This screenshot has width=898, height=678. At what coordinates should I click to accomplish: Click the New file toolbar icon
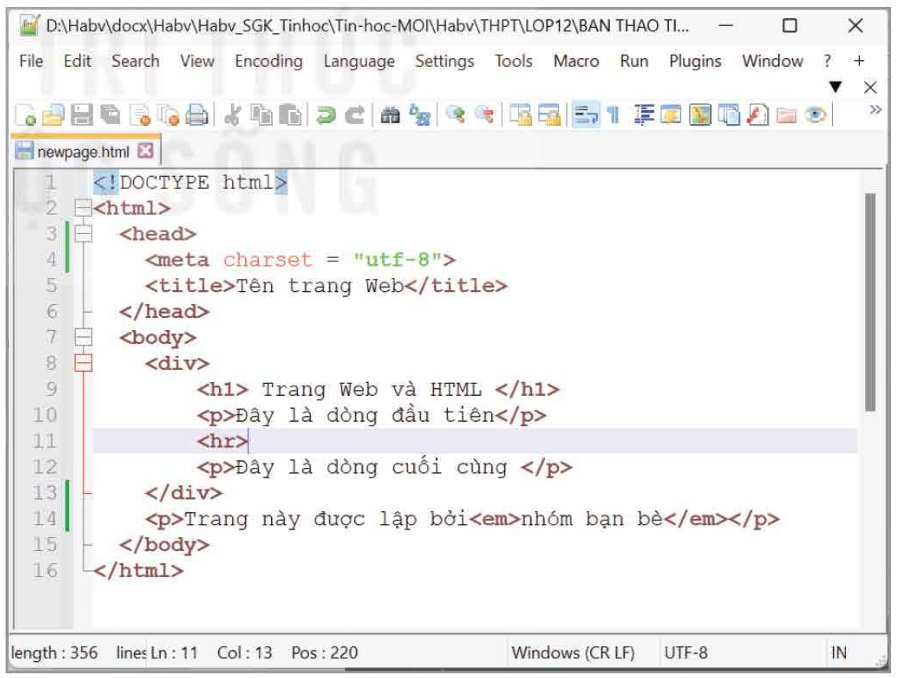(20, 115)
